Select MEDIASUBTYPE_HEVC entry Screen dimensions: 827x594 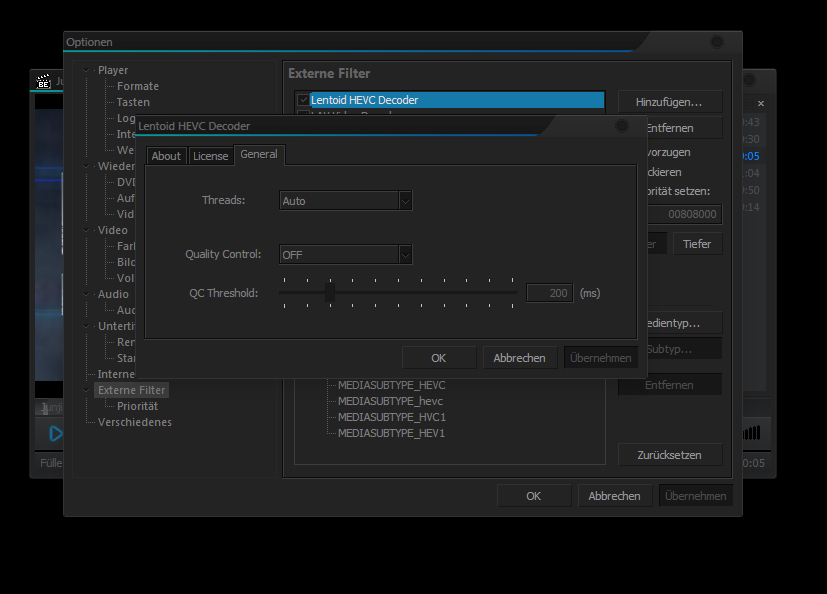coord(391,385)
